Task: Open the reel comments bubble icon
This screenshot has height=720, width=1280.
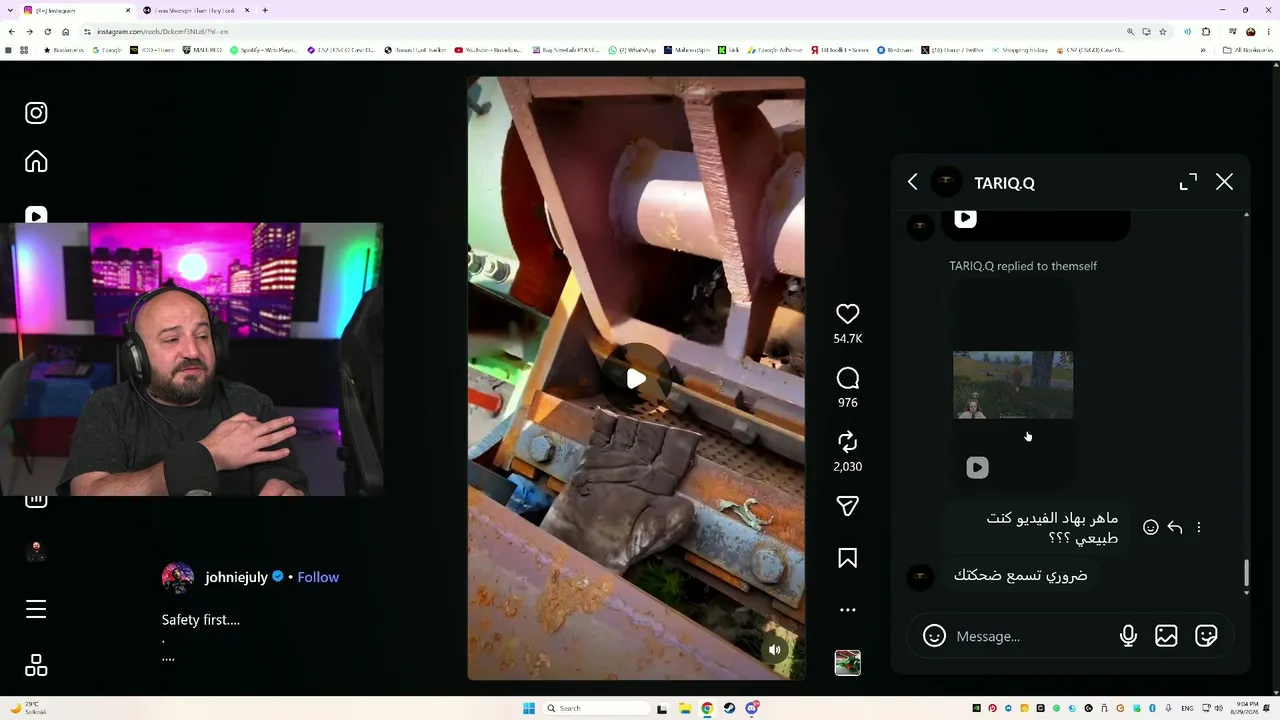Action: 847,378
